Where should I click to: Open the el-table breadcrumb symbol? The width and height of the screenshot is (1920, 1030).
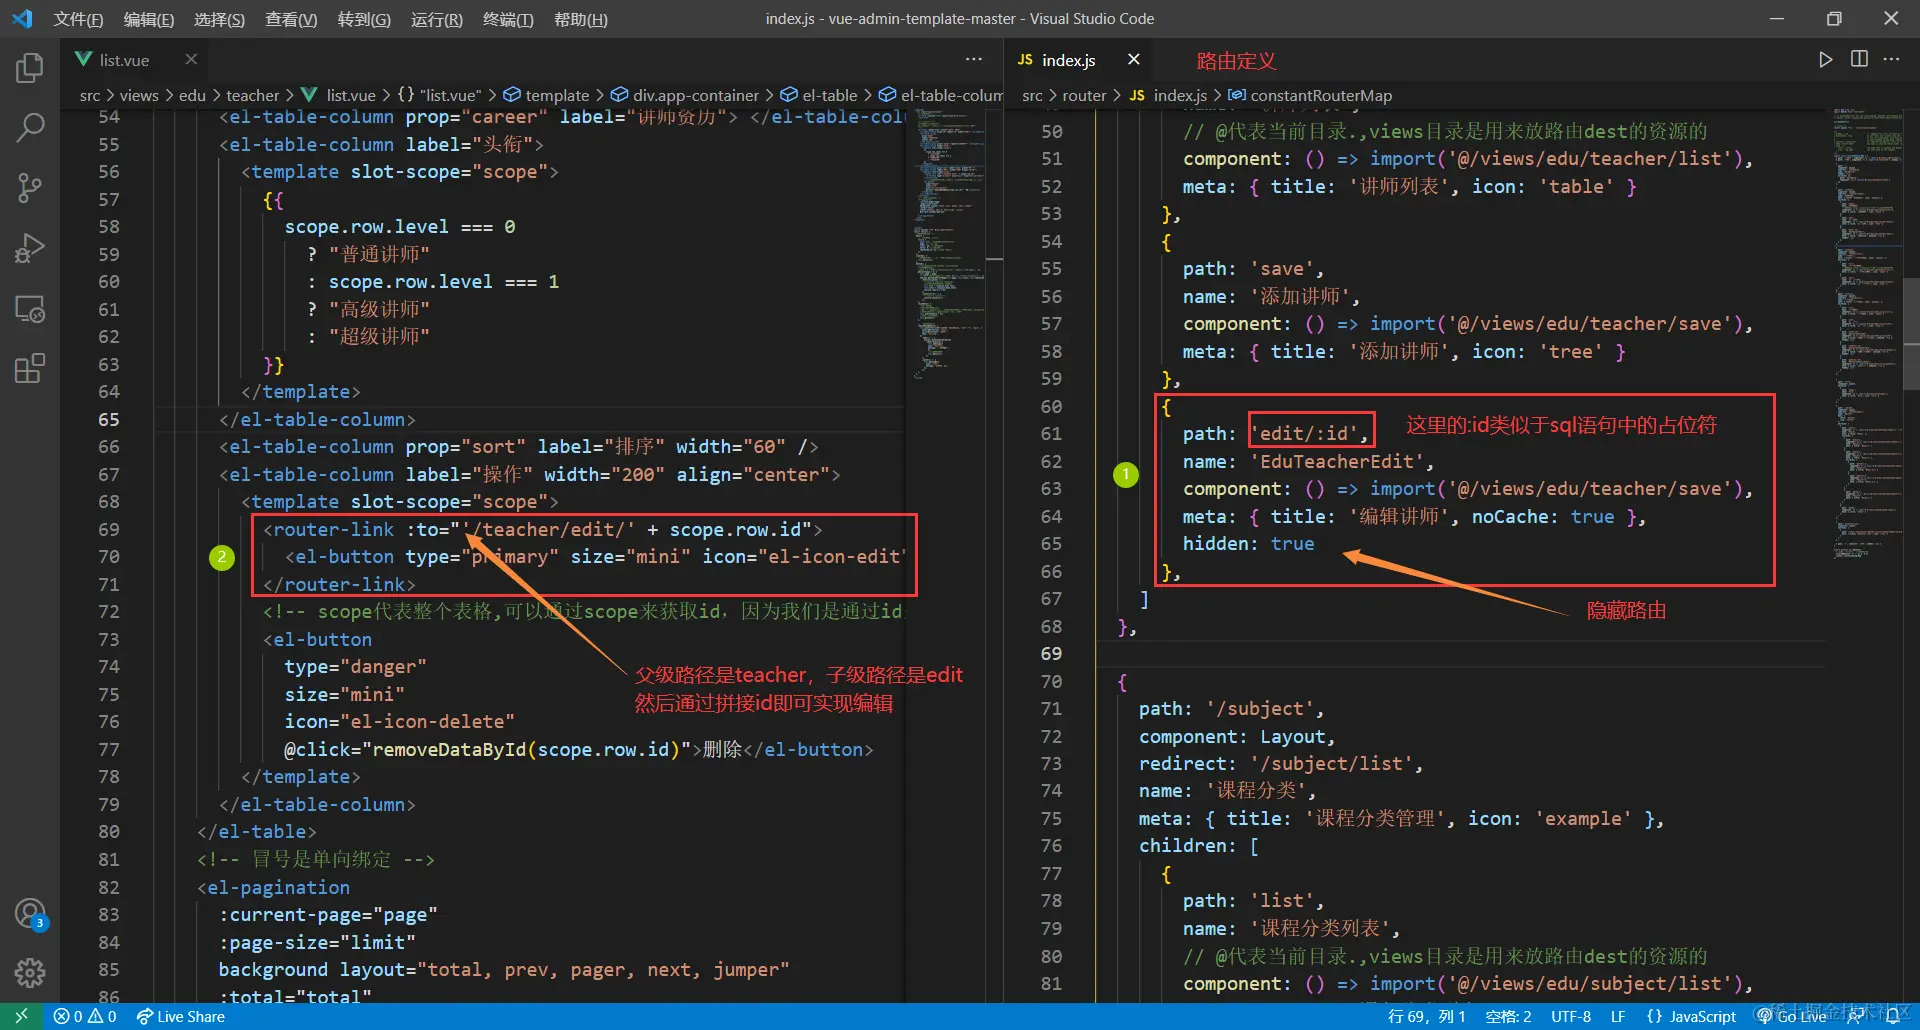[x=819, y=95]
